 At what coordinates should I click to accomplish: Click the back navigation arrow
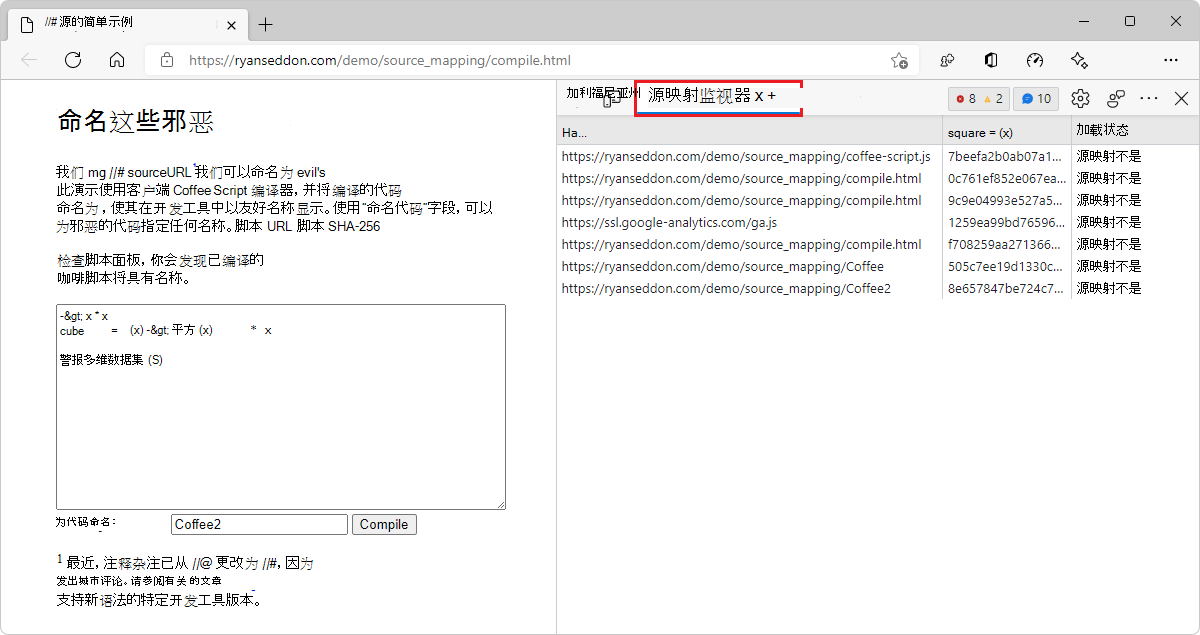[29, 60]
